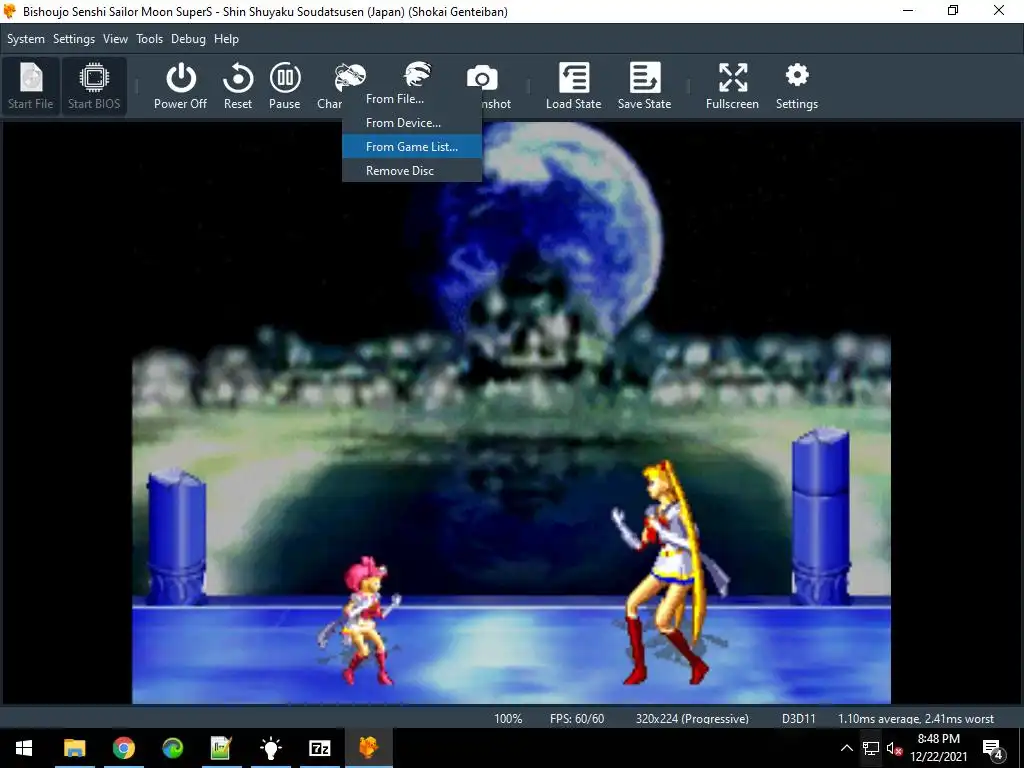Click the Change Disc toolbar icon

click(349, 78)
